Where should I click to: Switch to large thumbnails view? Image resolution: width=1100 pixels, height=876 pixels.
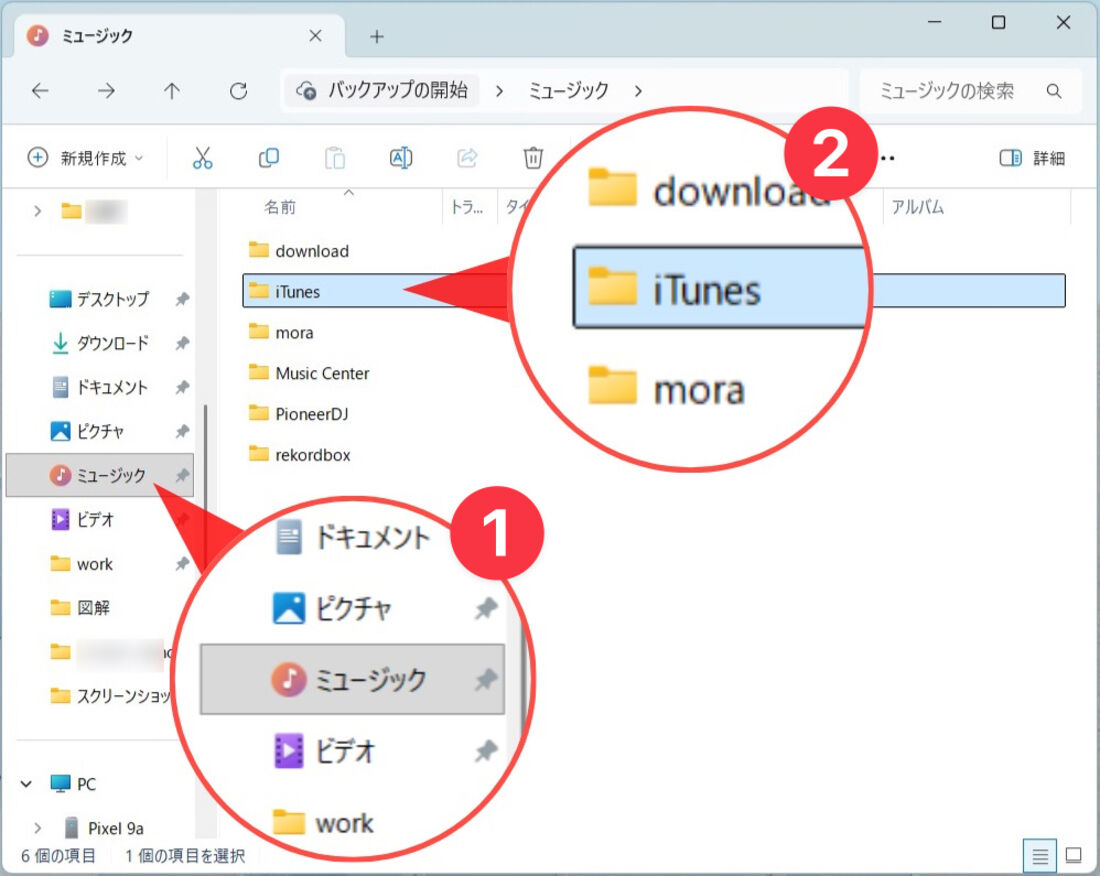1073,856
